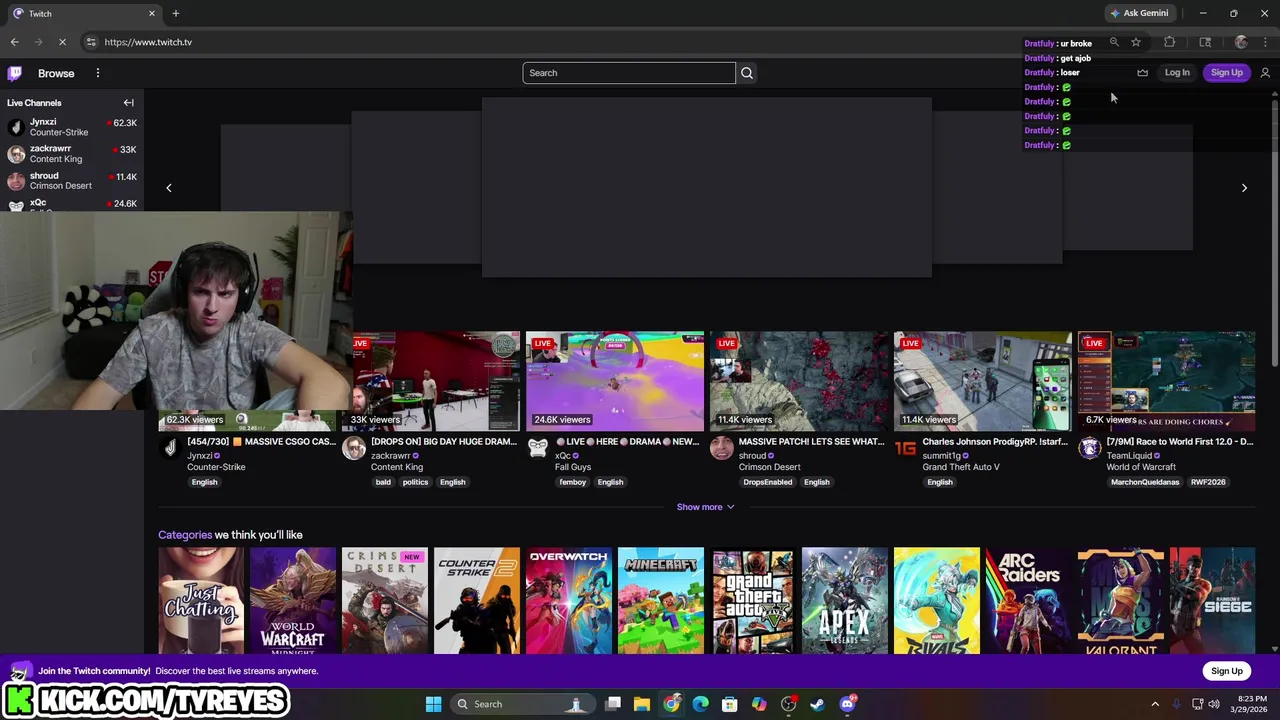Image resolution: width=1280 pixels, height=720 pixels.
Task: Click xQc's avatar under the stream card
Action: pos(538,448)
